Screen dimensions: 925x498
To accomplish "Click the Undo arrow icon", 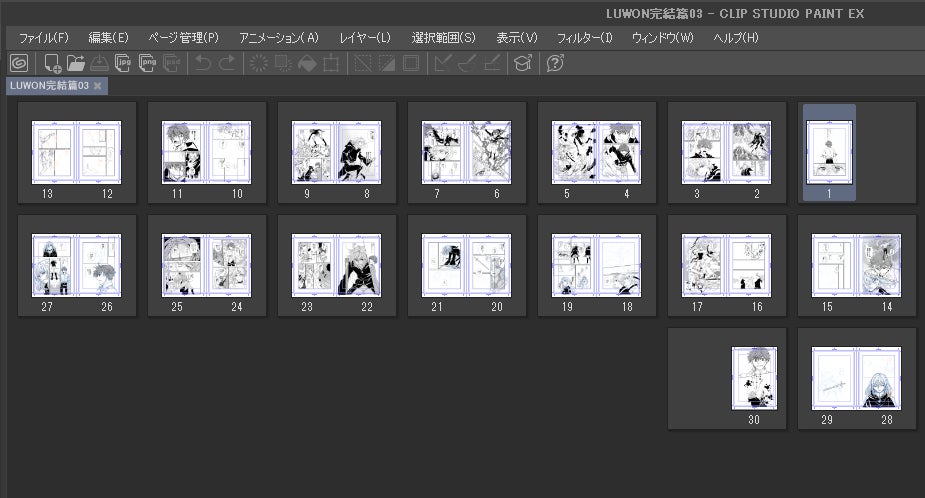I will point(203,63).
